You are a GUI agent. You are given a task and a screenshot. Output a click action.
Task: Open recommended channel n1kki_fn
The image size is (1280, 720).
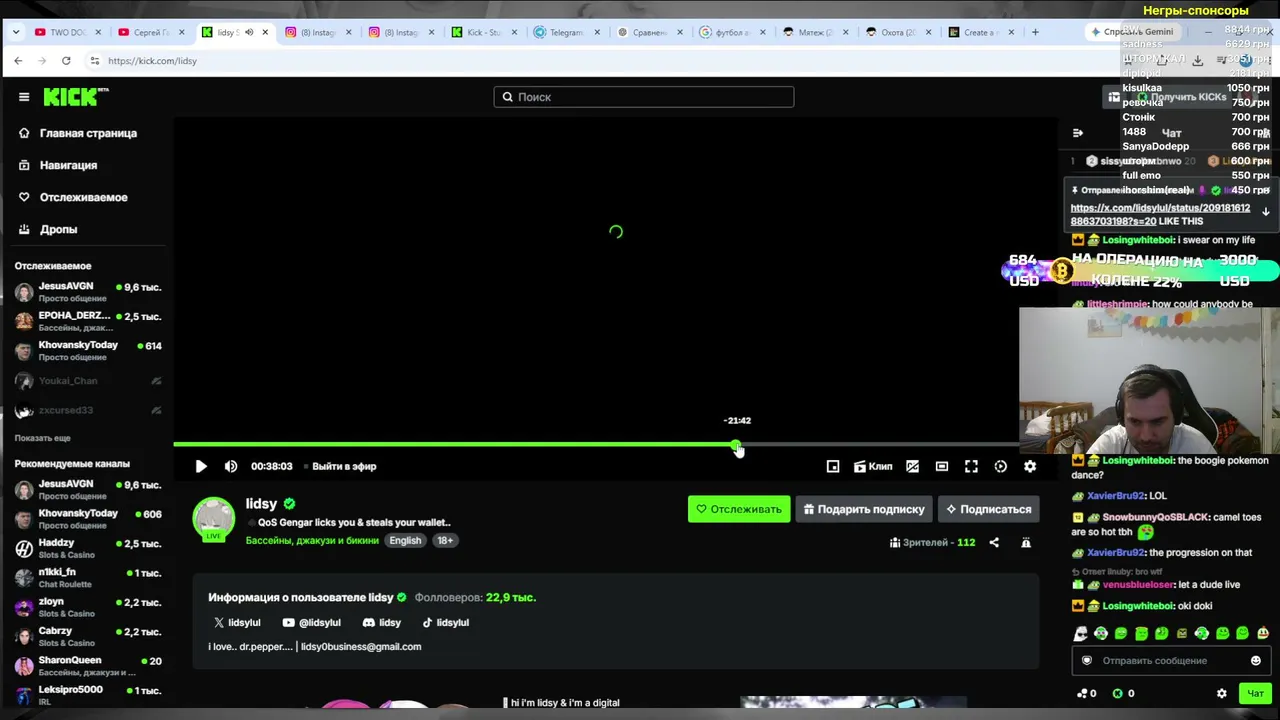click(88, 577)
